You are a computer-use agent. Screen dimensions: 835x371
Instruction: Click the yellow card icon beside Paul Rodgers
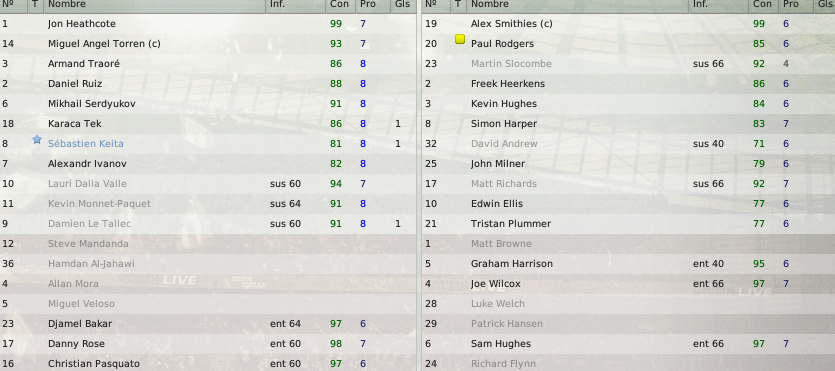(x=460, y=39)
